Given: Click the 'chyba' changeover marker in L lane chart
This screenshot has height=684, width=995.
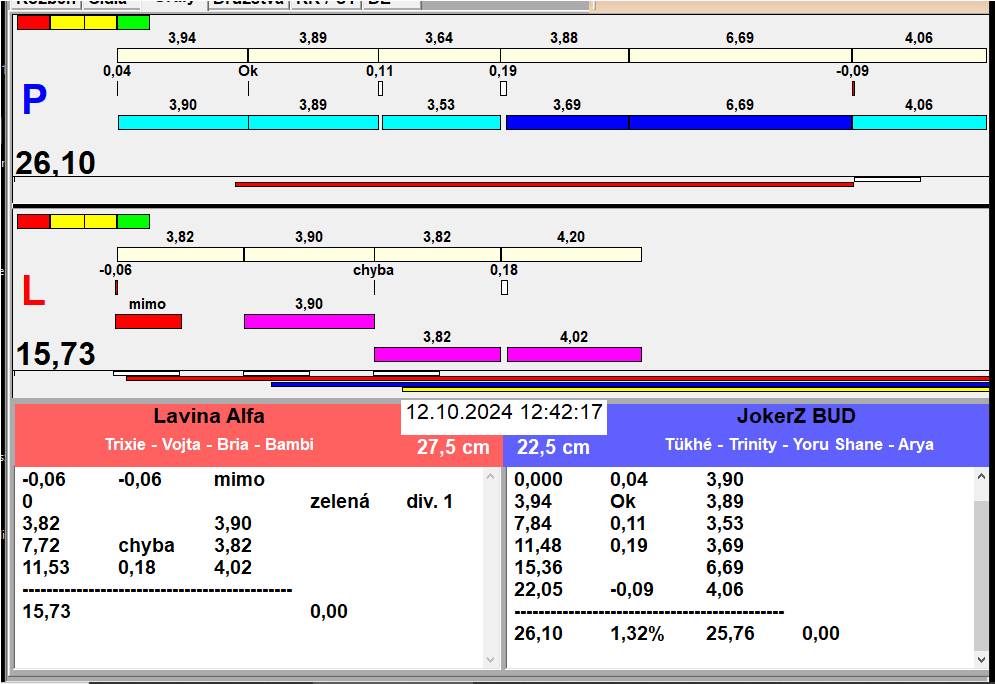Looking at the screenshot, I should pyautogui.click(x=374, y=287).
